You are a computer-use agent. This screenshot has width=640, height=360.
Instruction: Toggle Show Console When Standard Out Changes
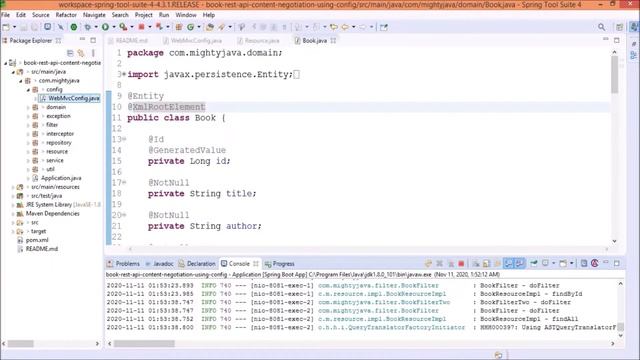click(x=509, y=263)
